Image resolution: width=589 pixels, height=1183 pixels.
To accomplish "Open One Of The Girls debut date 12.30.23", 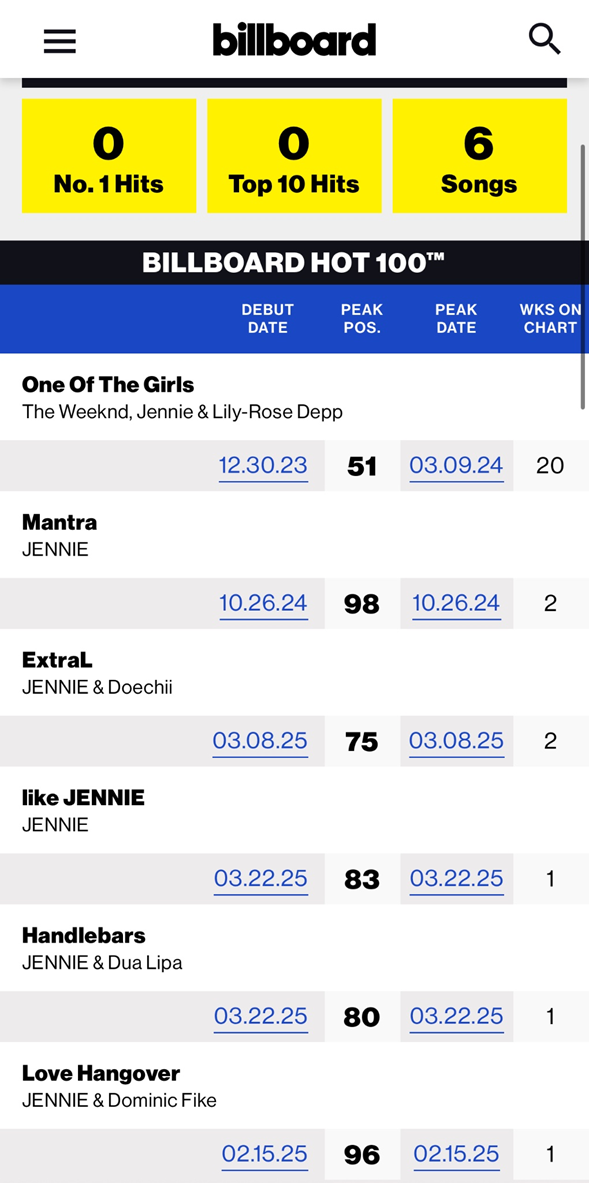I will tap(263, 466).
